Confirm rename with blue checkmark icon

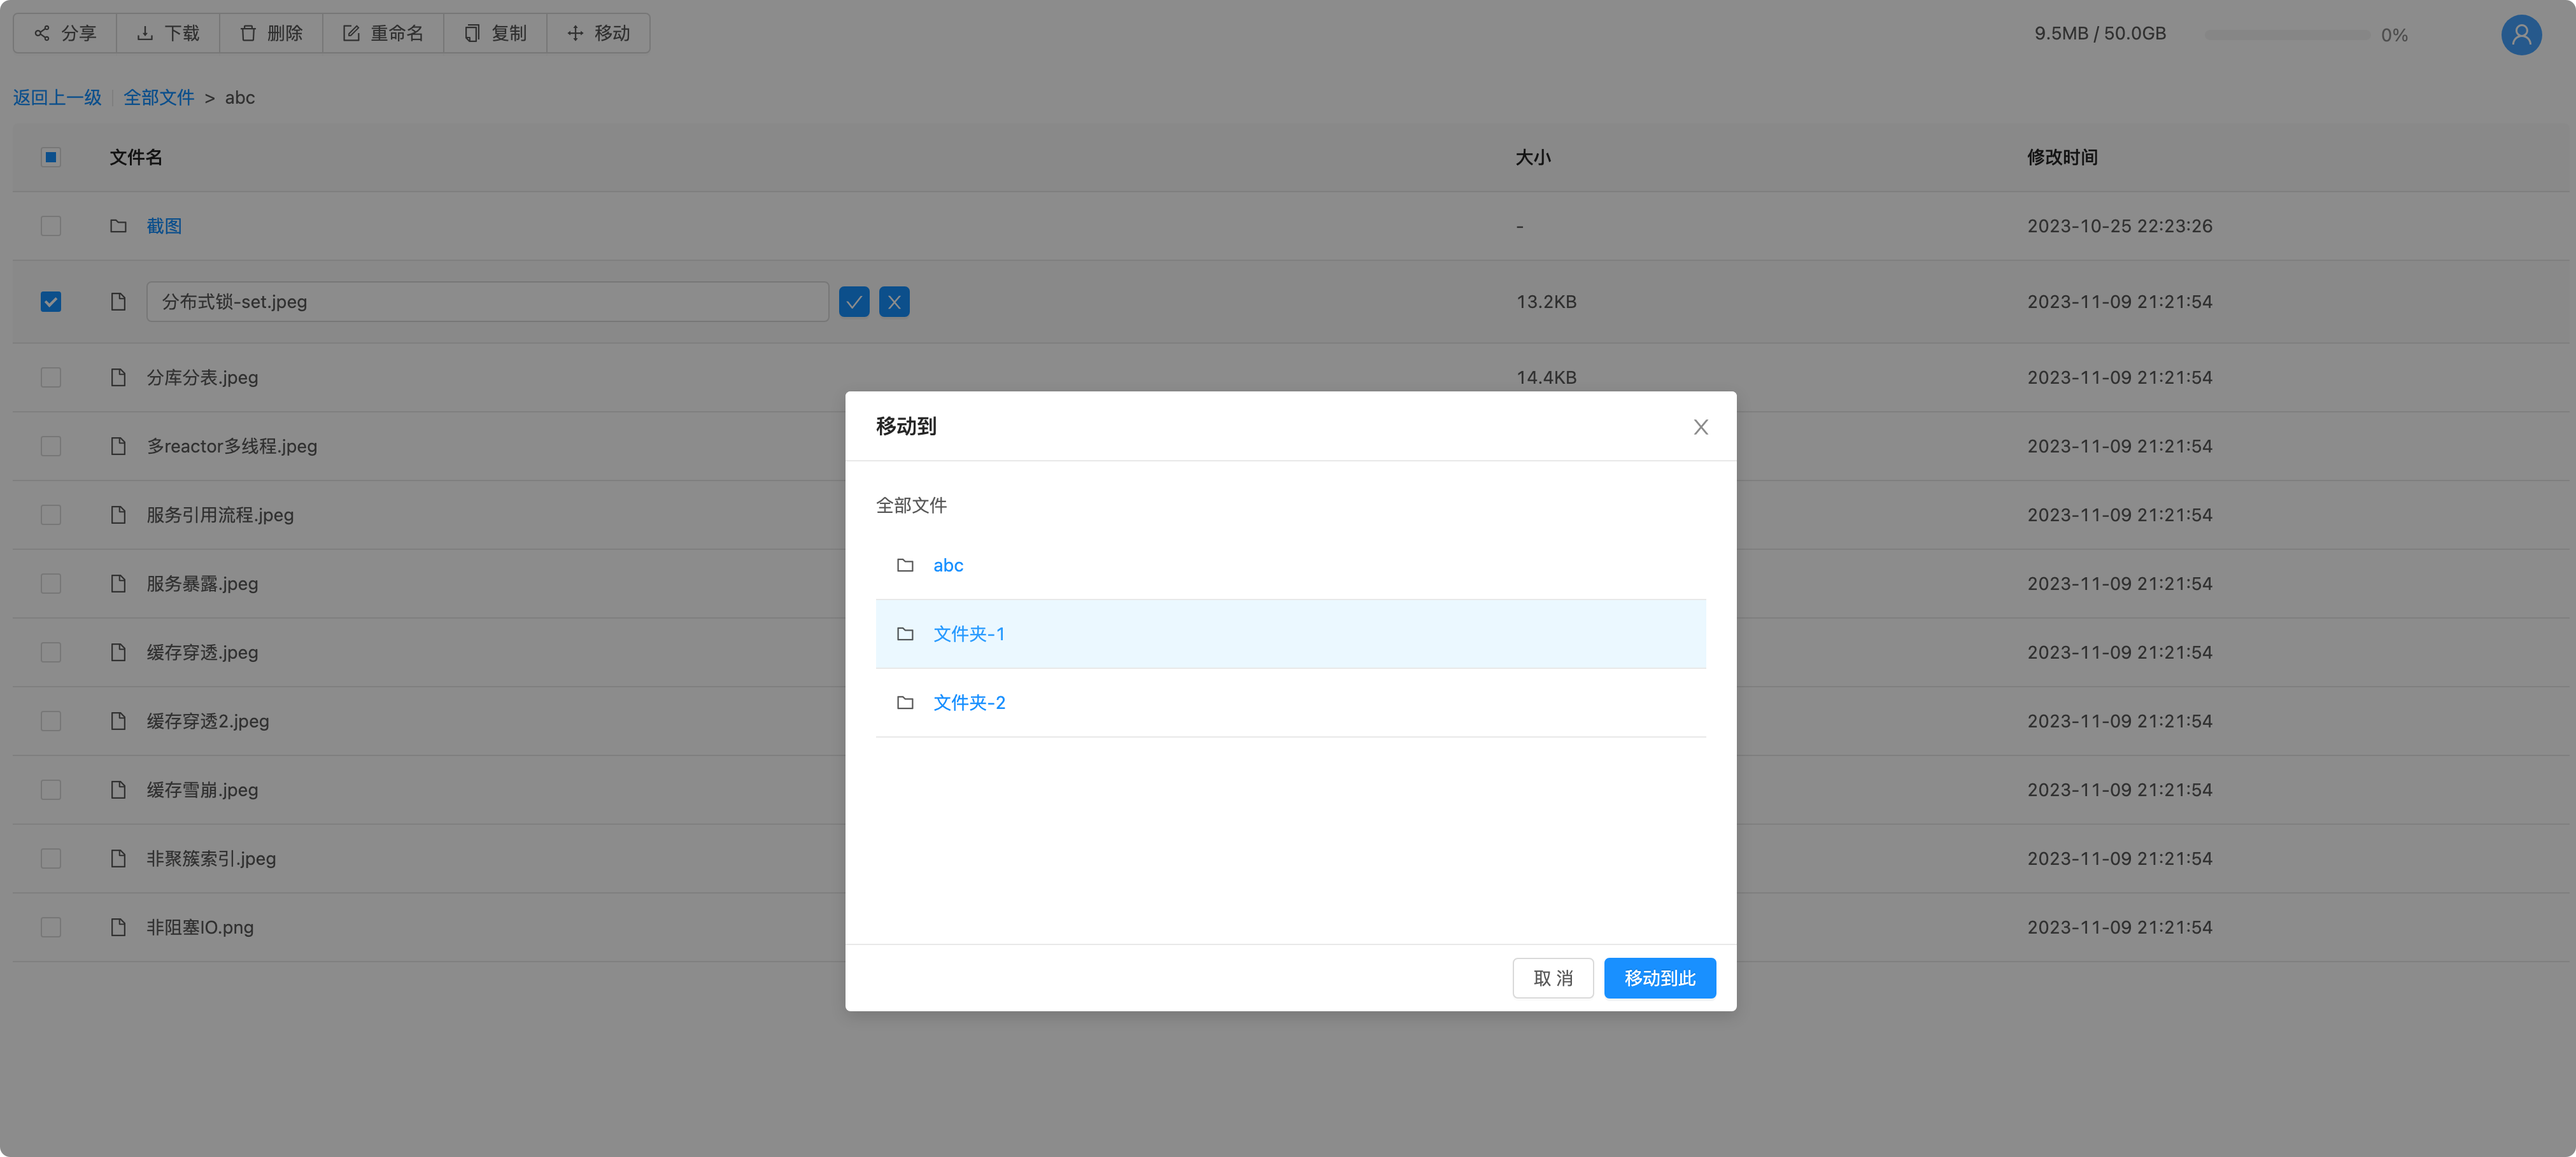point(853,302)
